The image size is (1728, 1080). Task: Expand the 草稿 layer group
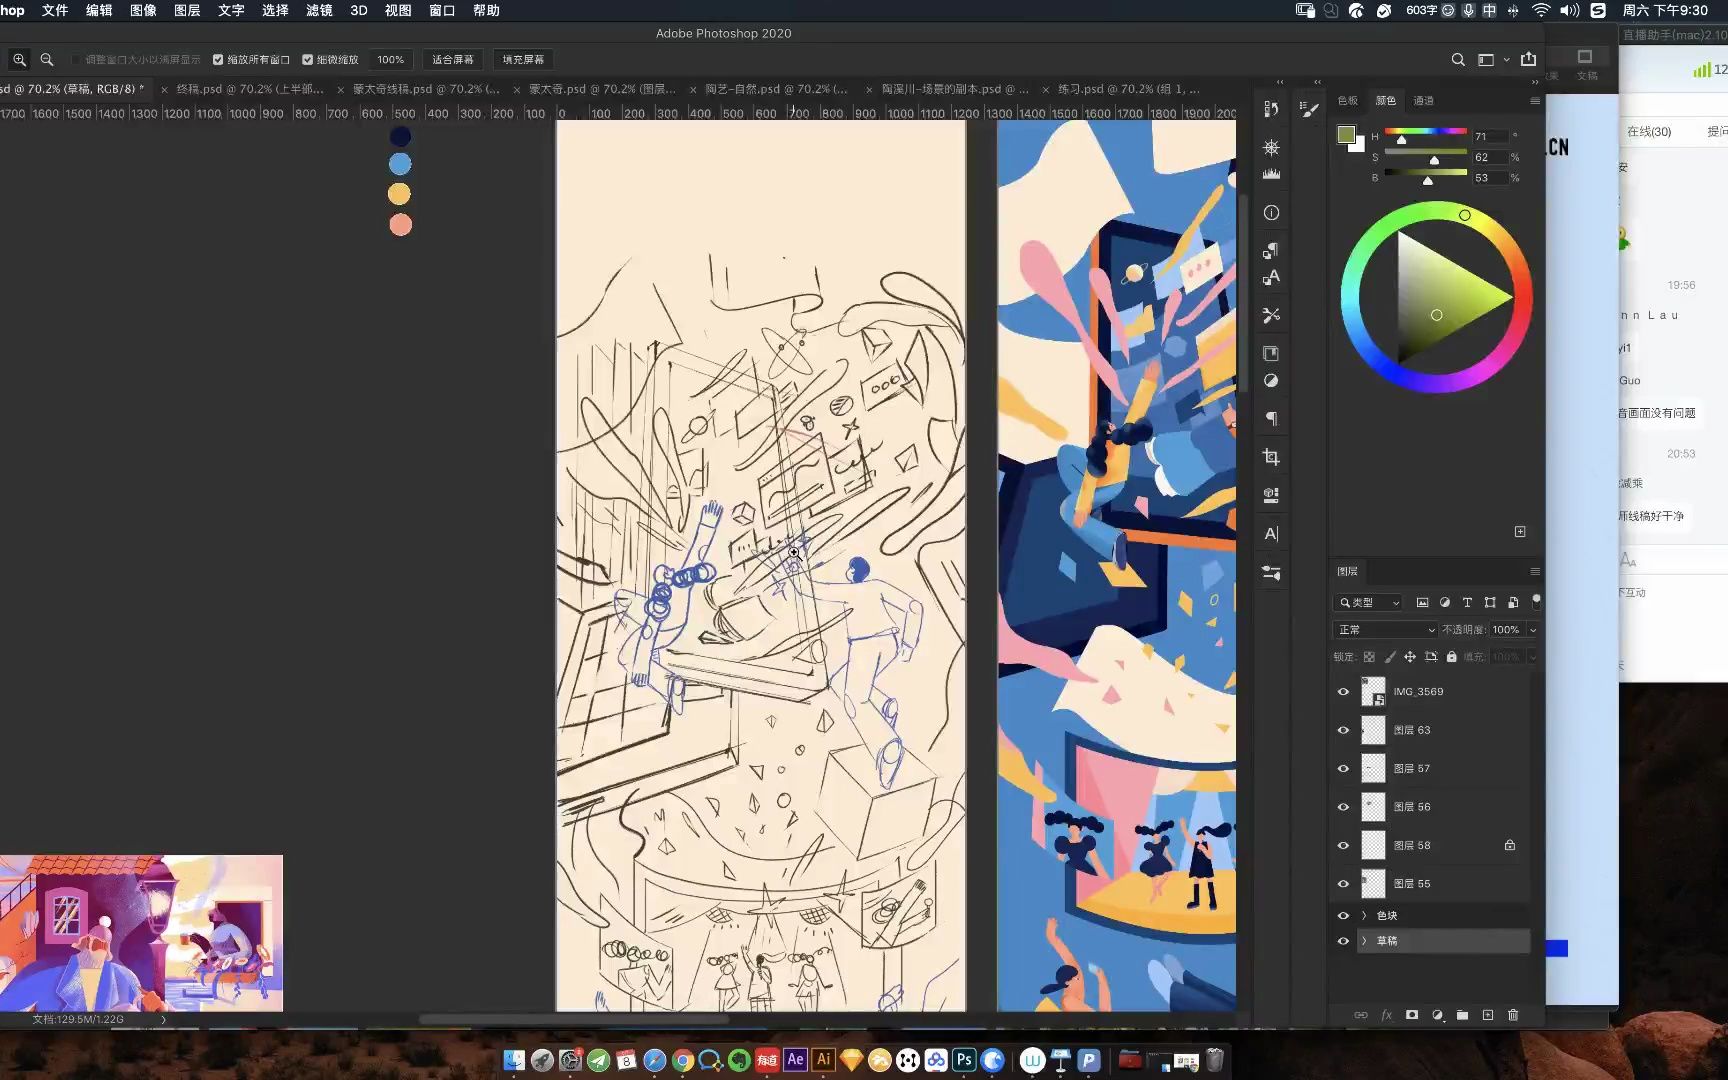click(x=1364, y=941)
